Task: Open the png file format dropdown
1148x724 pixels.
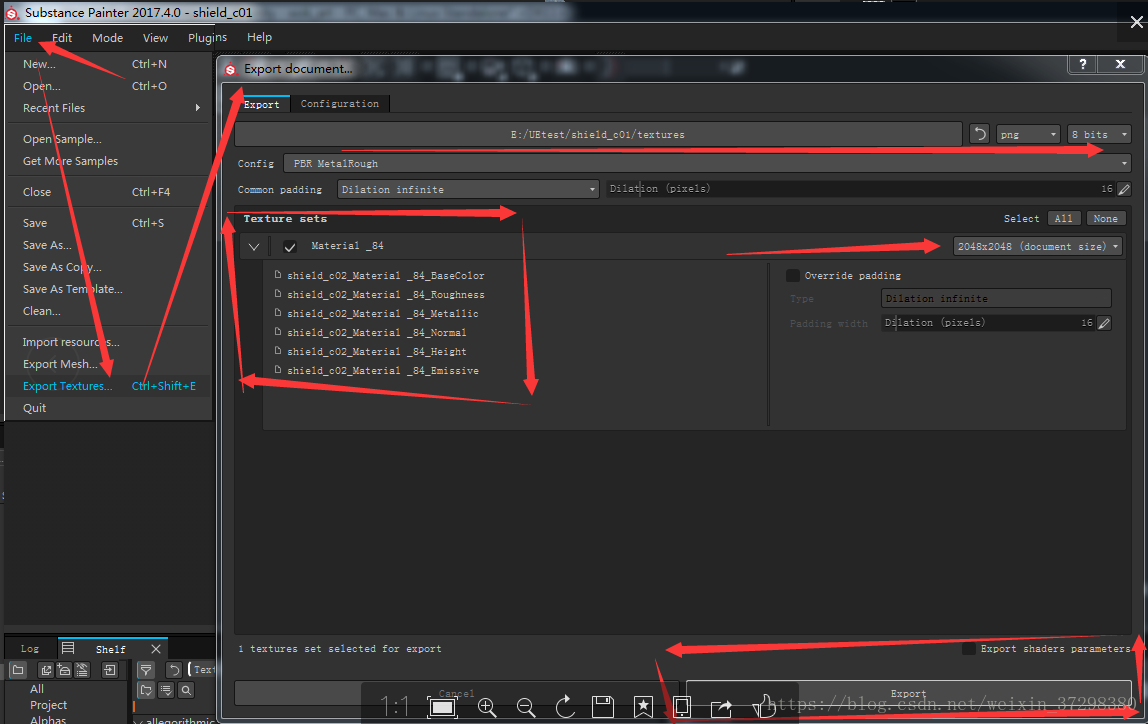Action: tap(1028, 134)
